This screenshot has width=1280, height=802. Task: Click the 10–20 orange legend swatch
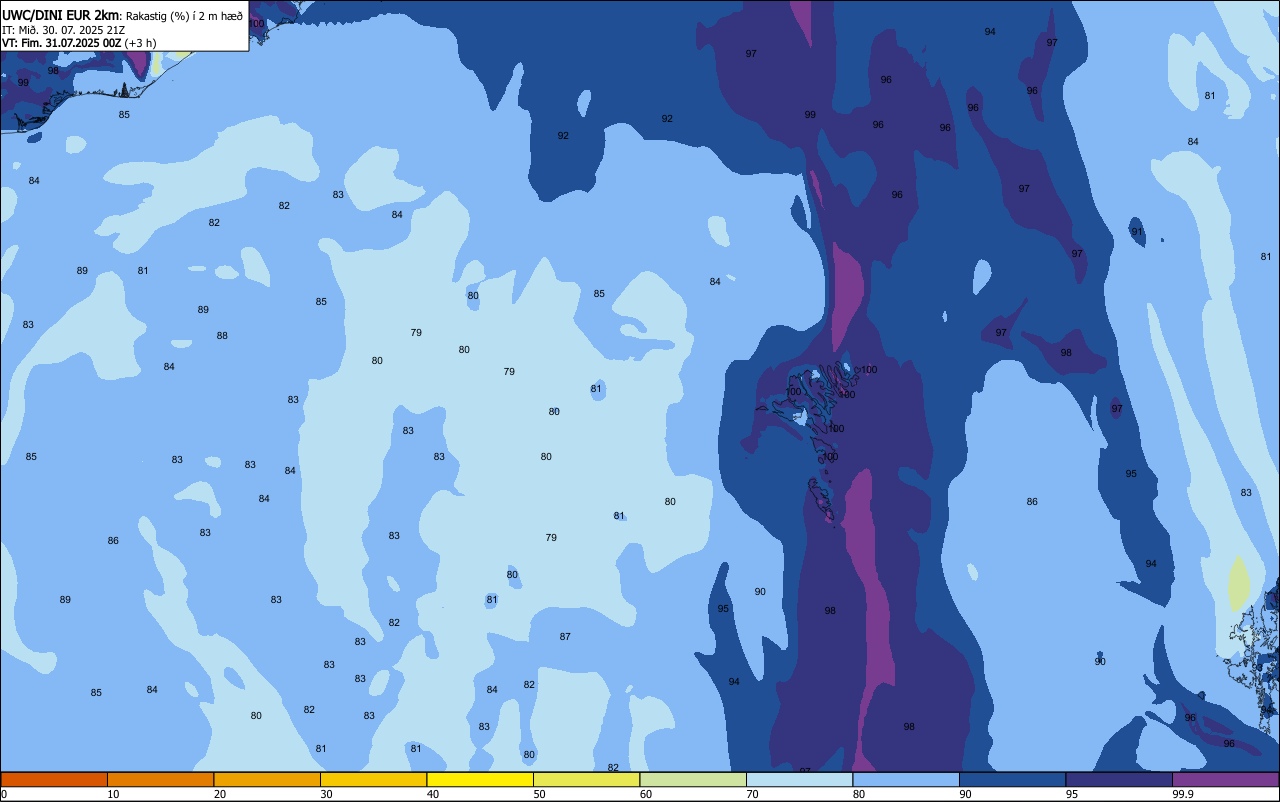pos(160,779)
